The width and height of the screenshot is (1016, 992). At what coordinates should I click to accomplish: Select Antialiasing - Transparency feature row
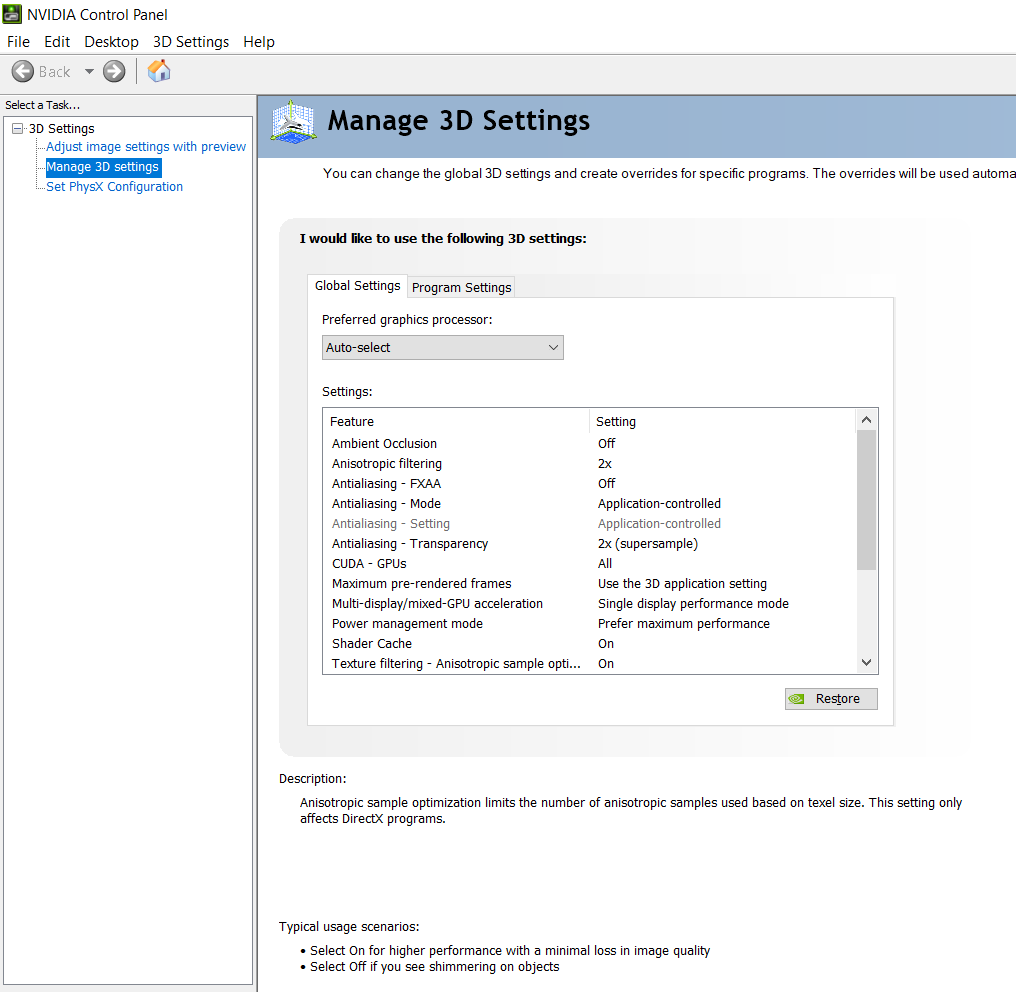point(590,544)
